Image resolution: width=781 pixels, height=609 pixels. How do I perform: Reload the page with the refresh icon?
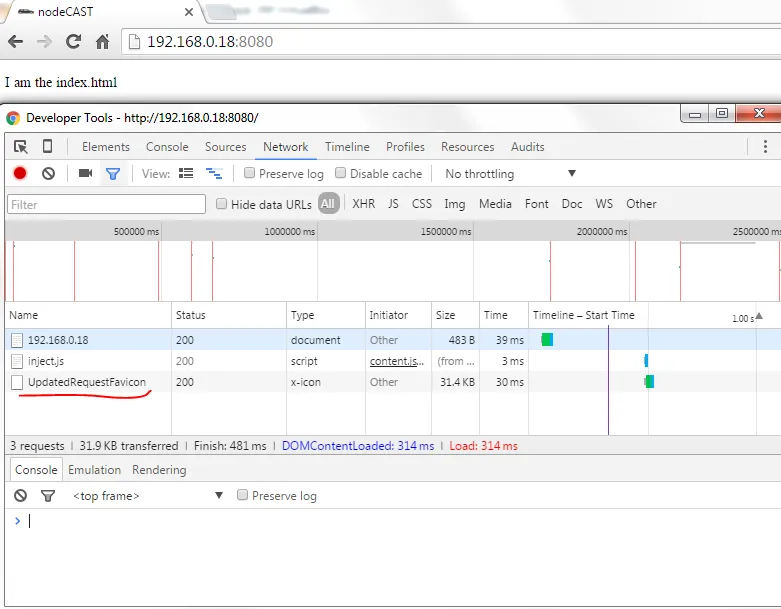[x=74, y=41]
